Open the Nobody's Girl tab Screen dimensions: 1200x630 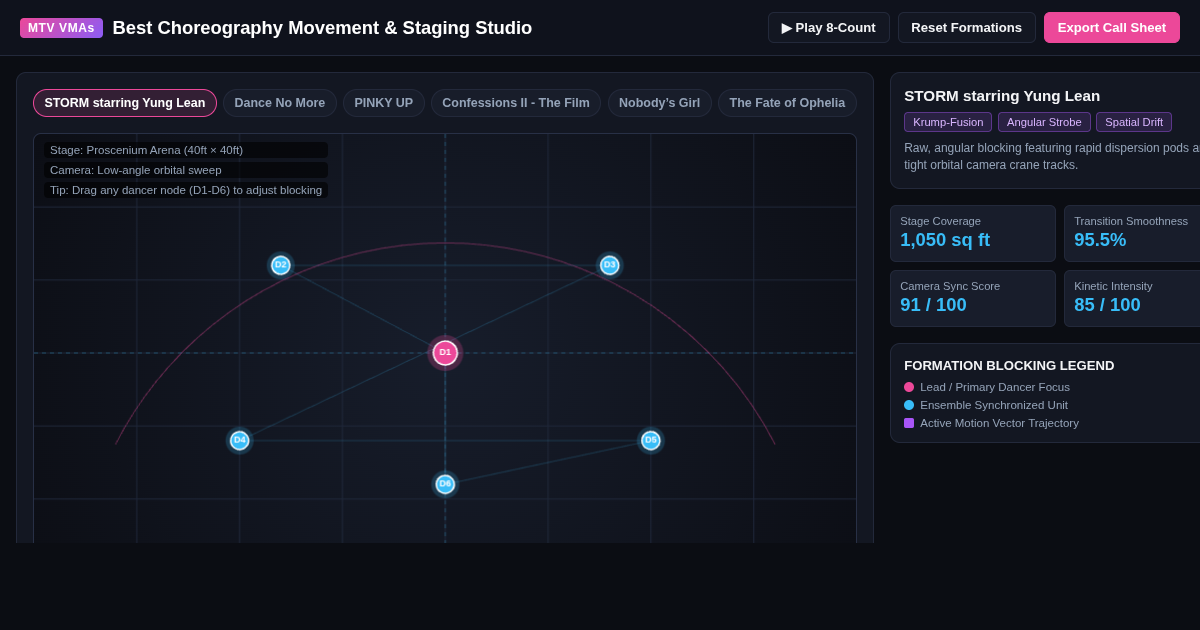(x=660, y=103)
